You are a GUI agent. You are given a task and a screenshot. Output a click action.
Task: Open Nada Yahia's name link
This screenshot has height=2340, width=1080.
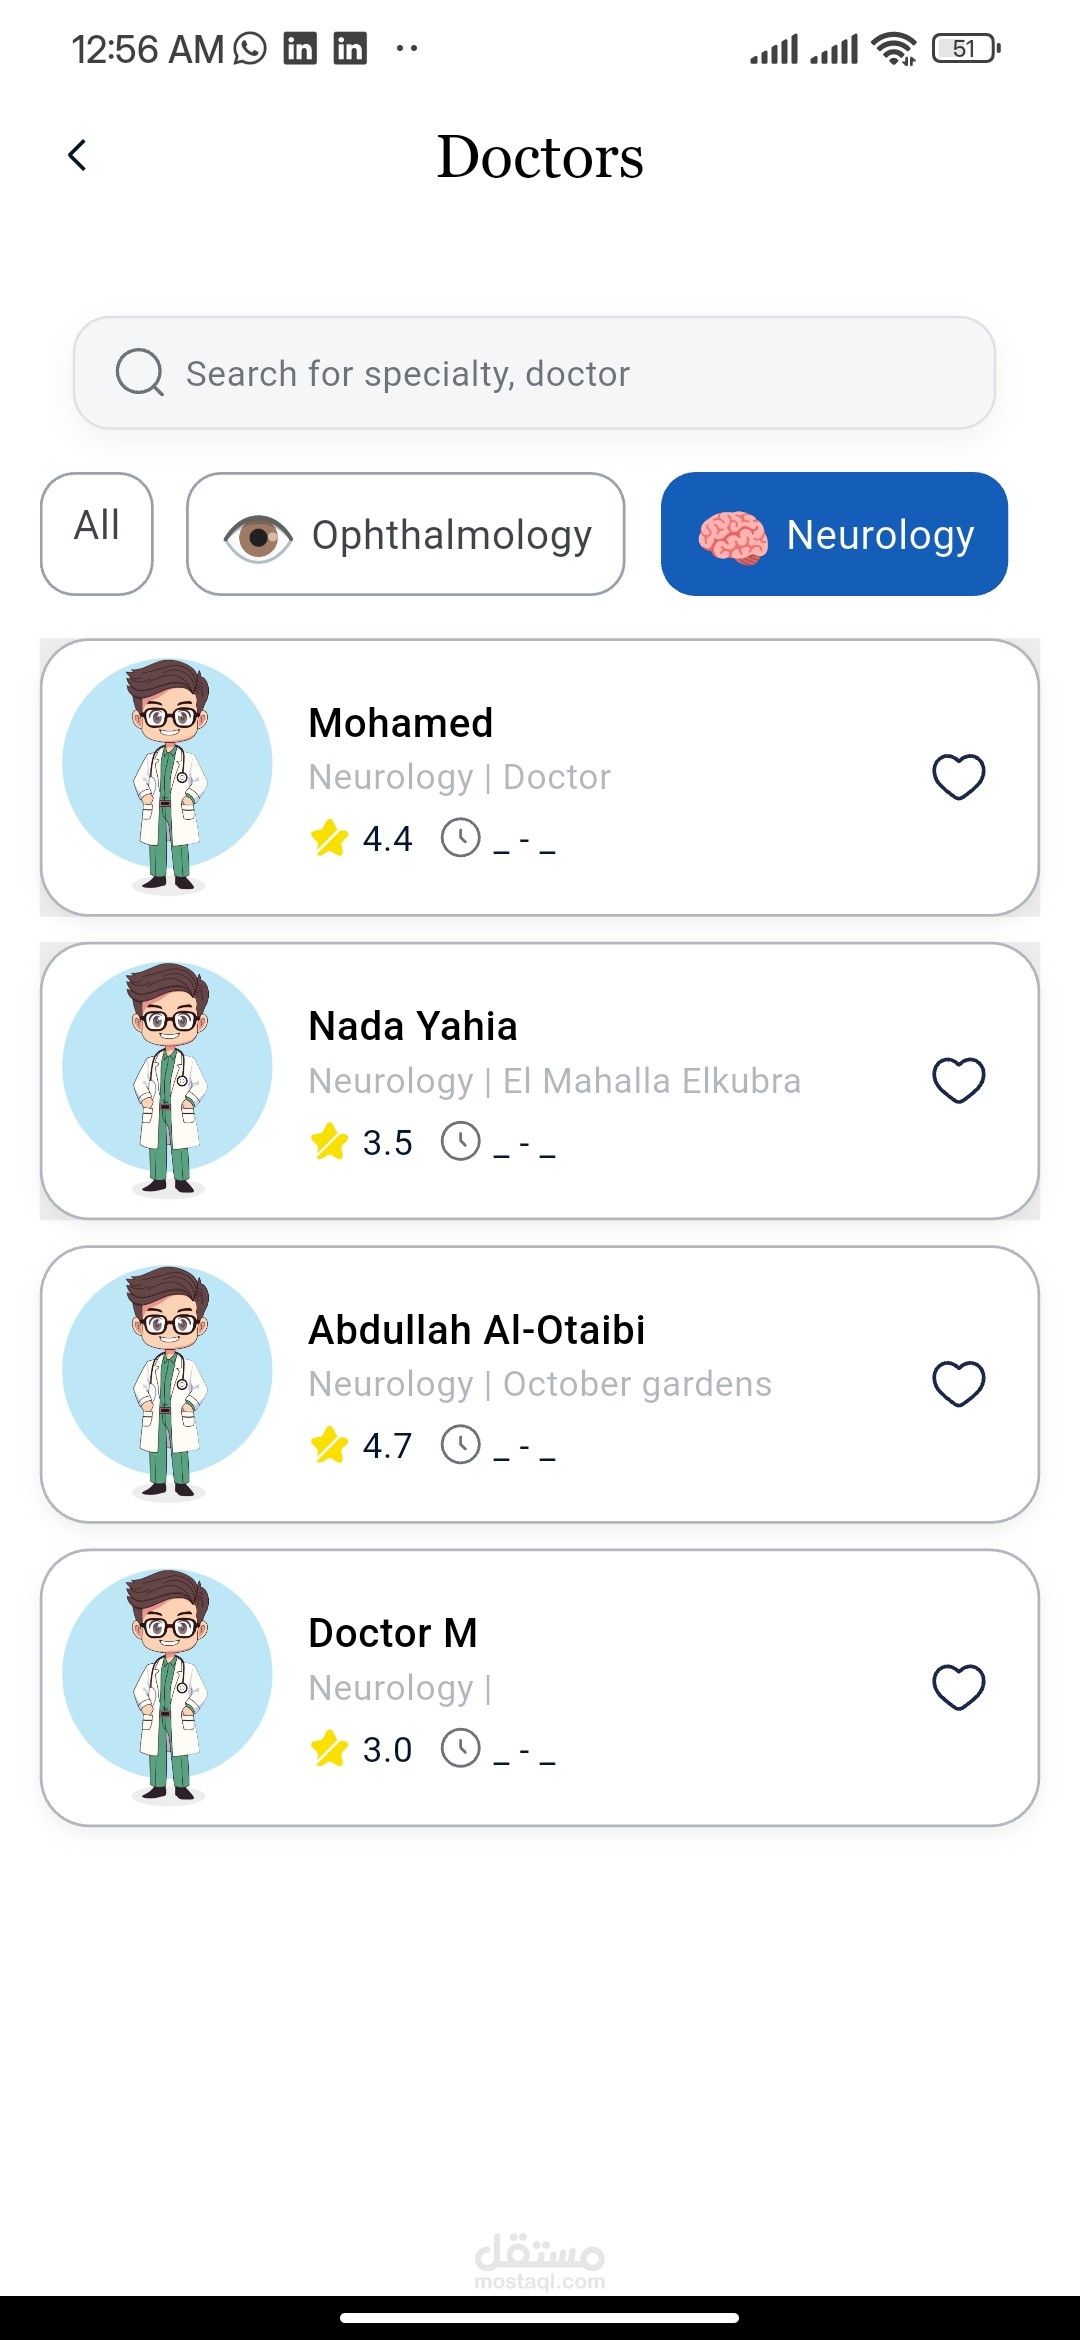point(412,1026)
